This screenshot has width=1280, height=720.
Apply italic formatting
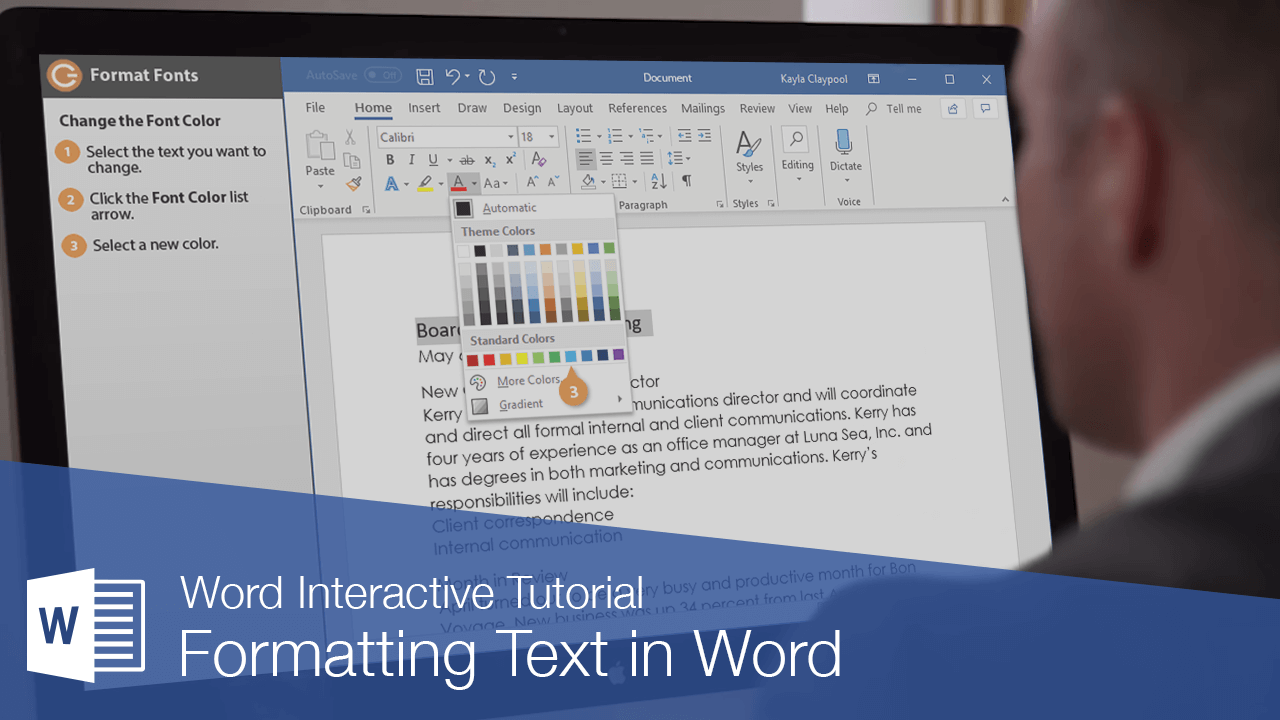[412, 160]
